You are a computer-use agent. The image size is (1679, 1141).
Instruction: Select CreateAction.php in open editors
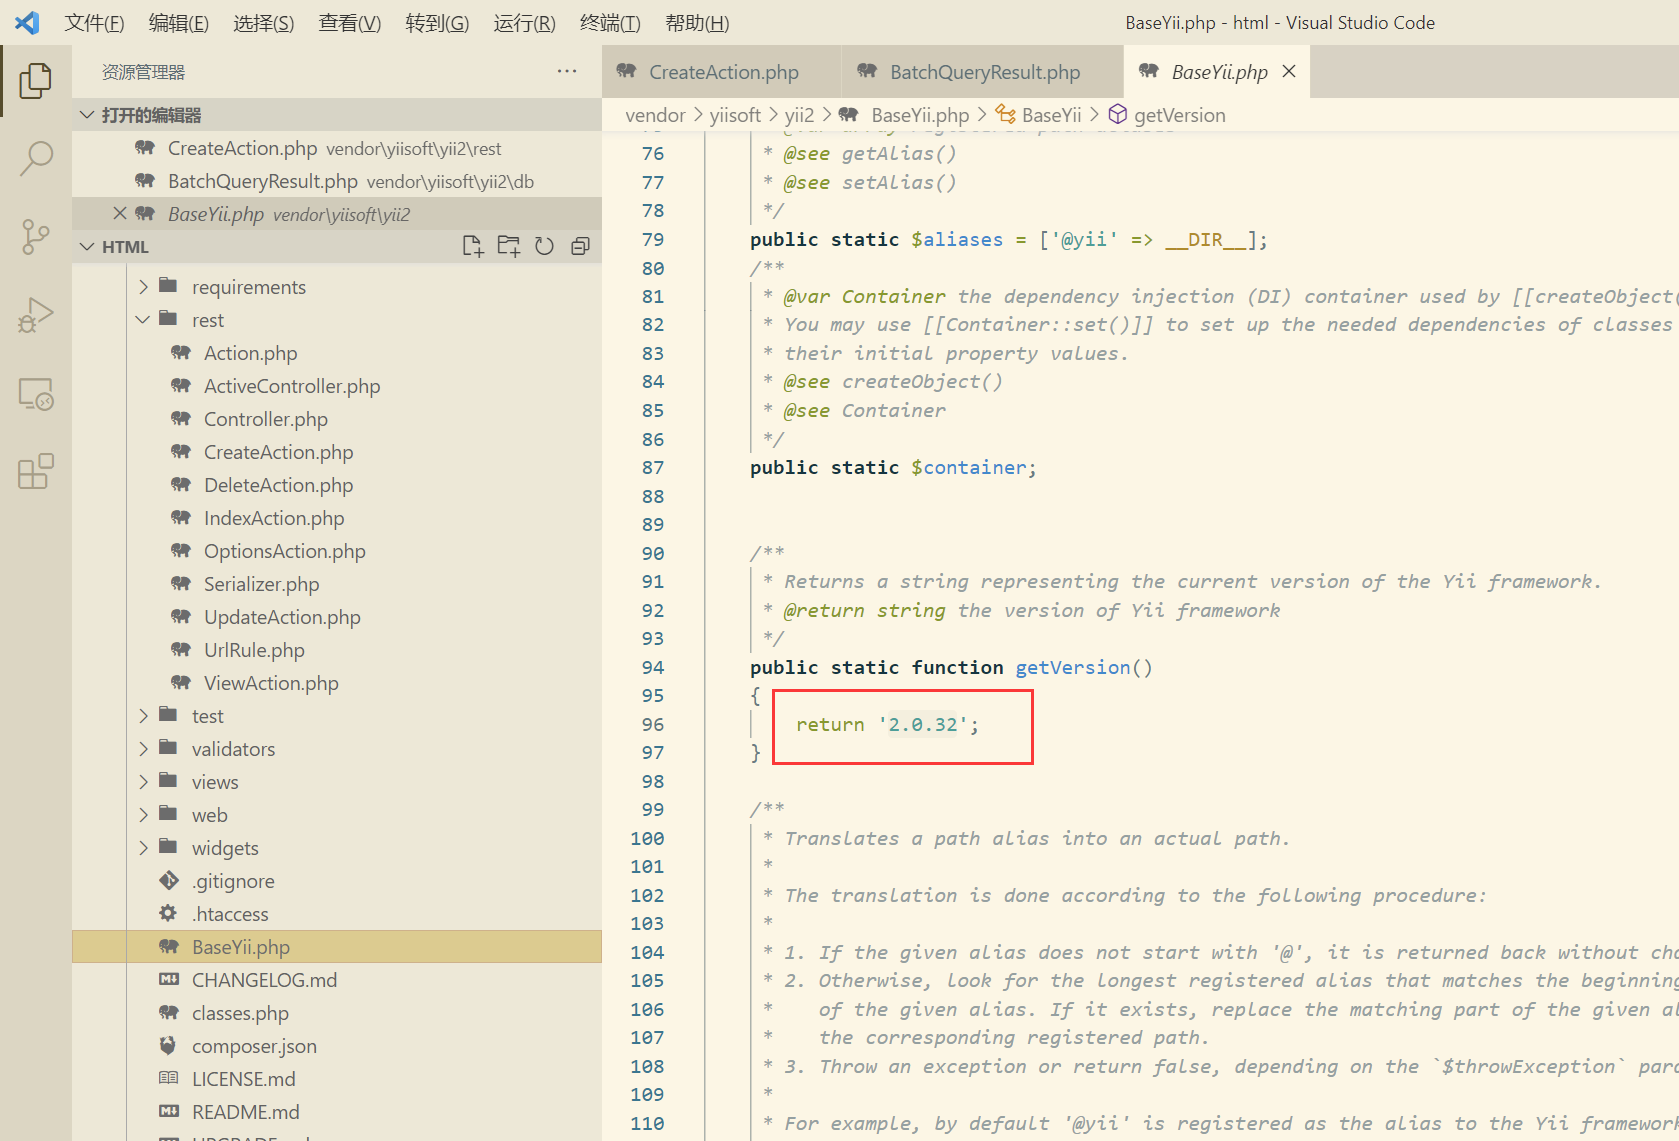[x=337, y=148]
